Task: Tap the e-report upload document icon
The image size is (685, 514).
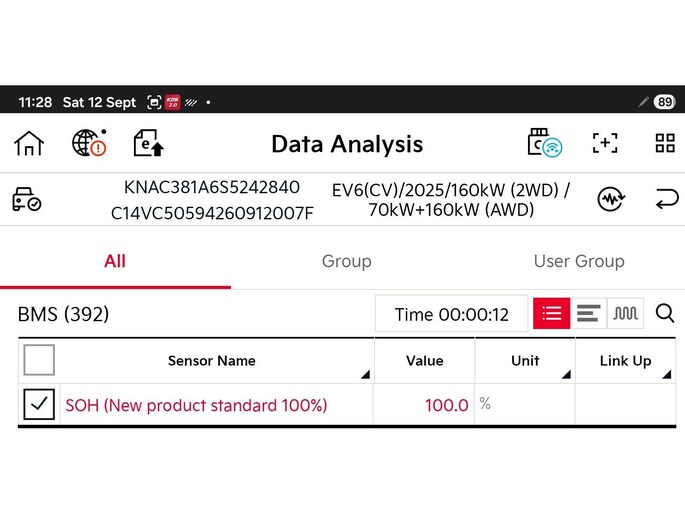Action: click(x=148, y=143)
